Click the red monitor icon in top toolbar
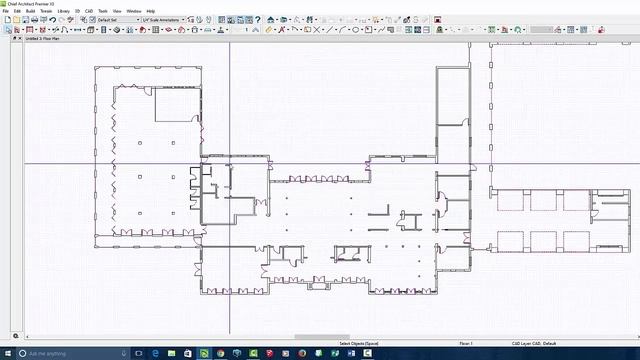 (438, 20)
